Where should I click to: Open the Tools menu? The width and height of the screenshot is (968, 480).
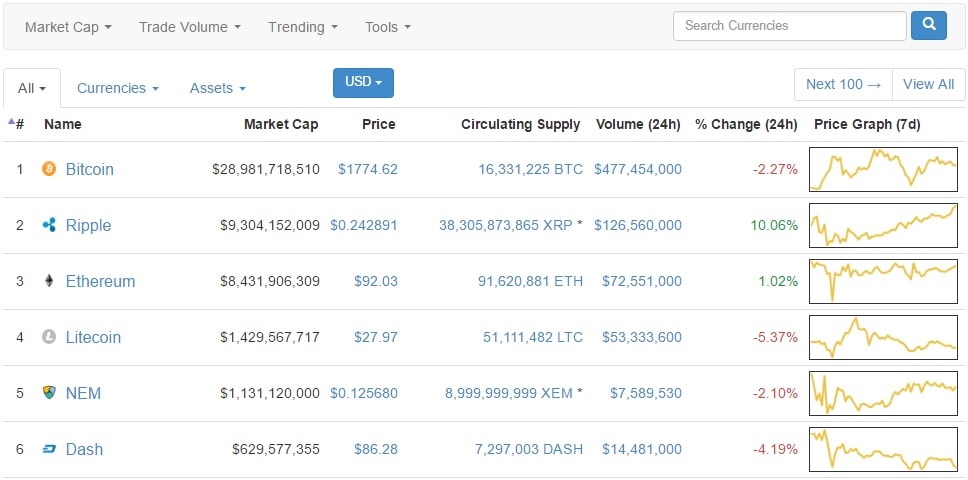click(387, 27)
